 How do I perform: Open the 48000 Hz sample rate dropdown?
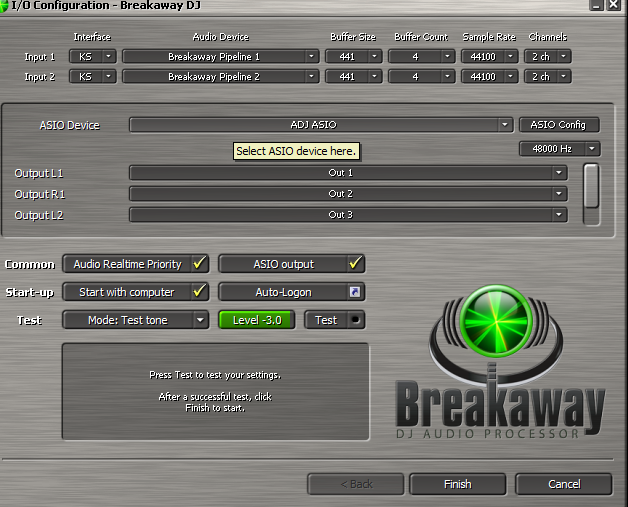560,149
